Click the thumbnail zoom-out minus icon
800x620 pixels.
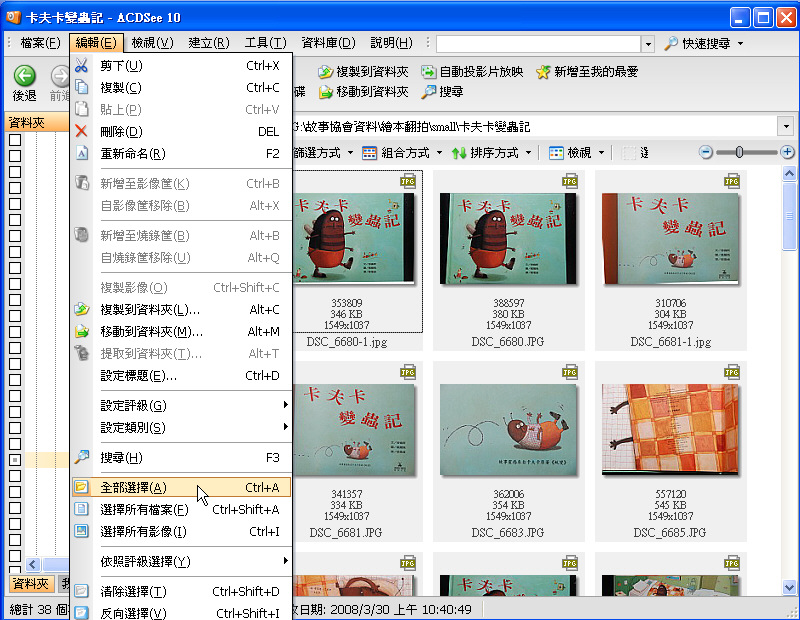[706, 152]
